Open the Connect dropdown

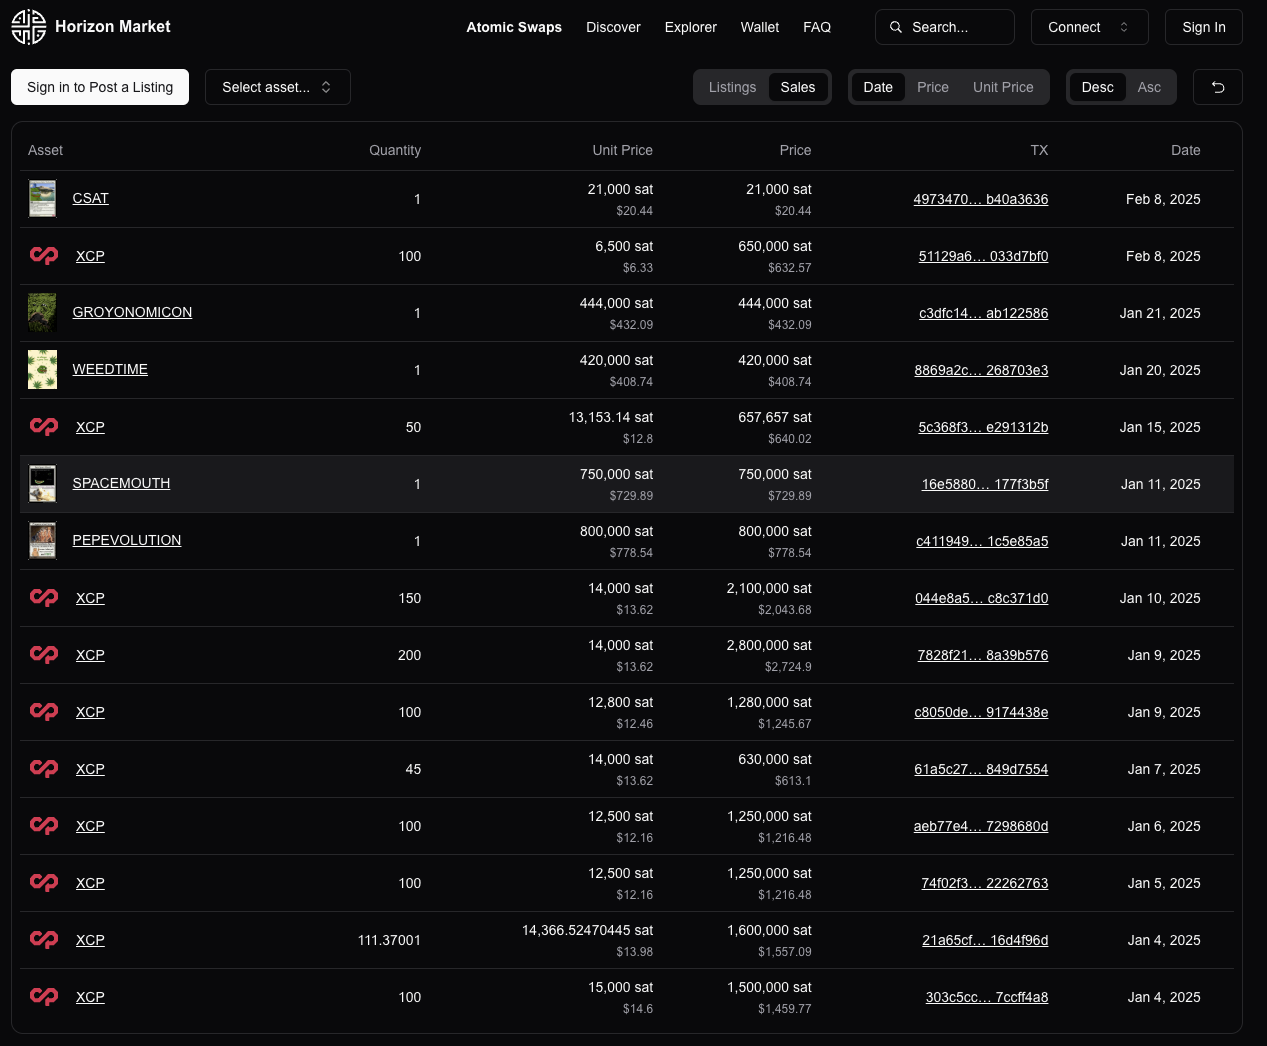[x=1089, y=27]
